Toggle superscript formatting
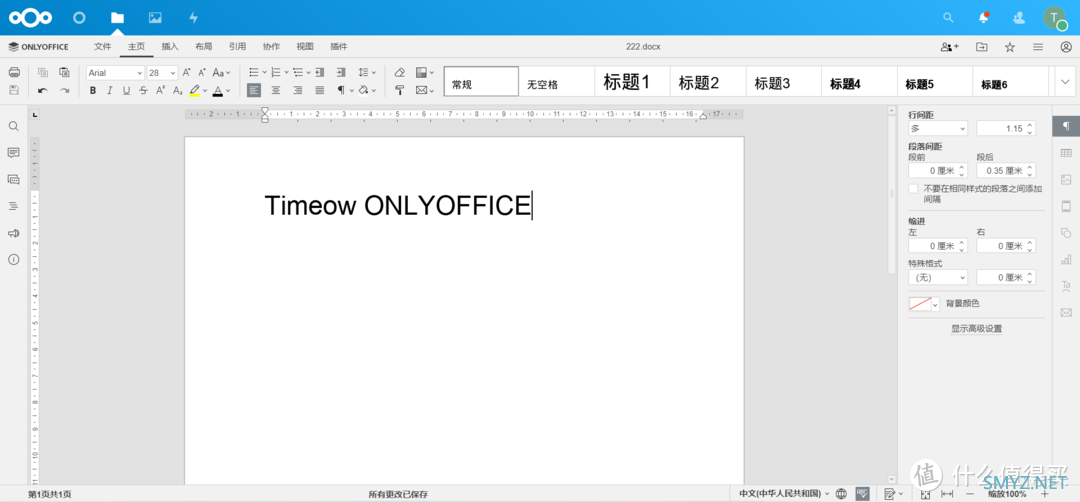The height and width of the screenshot is (502, 1080). coord(160,90)
